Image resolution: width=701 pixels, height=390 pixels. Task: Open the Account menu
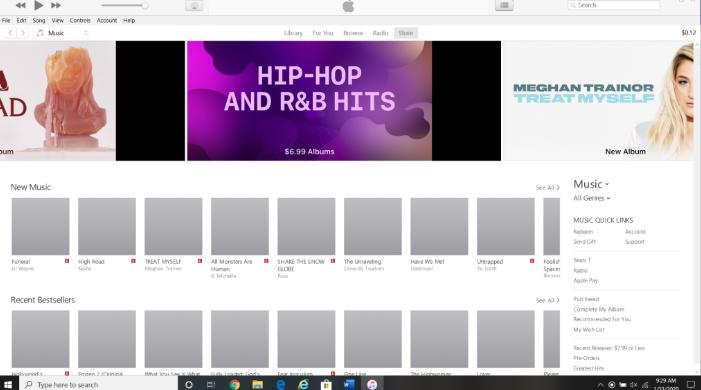[x=107, y=21]
